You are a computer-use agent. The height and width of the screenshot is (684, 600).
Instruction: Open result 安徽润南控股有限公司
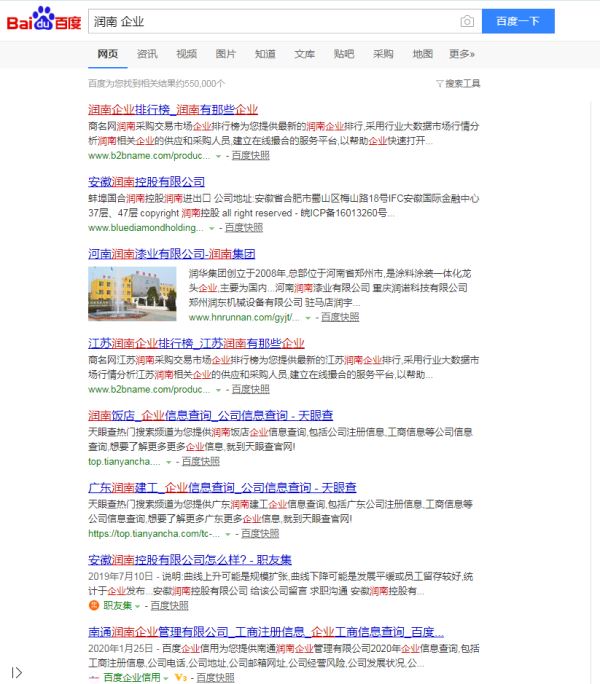pyautogui.click(x=146, y=181)
